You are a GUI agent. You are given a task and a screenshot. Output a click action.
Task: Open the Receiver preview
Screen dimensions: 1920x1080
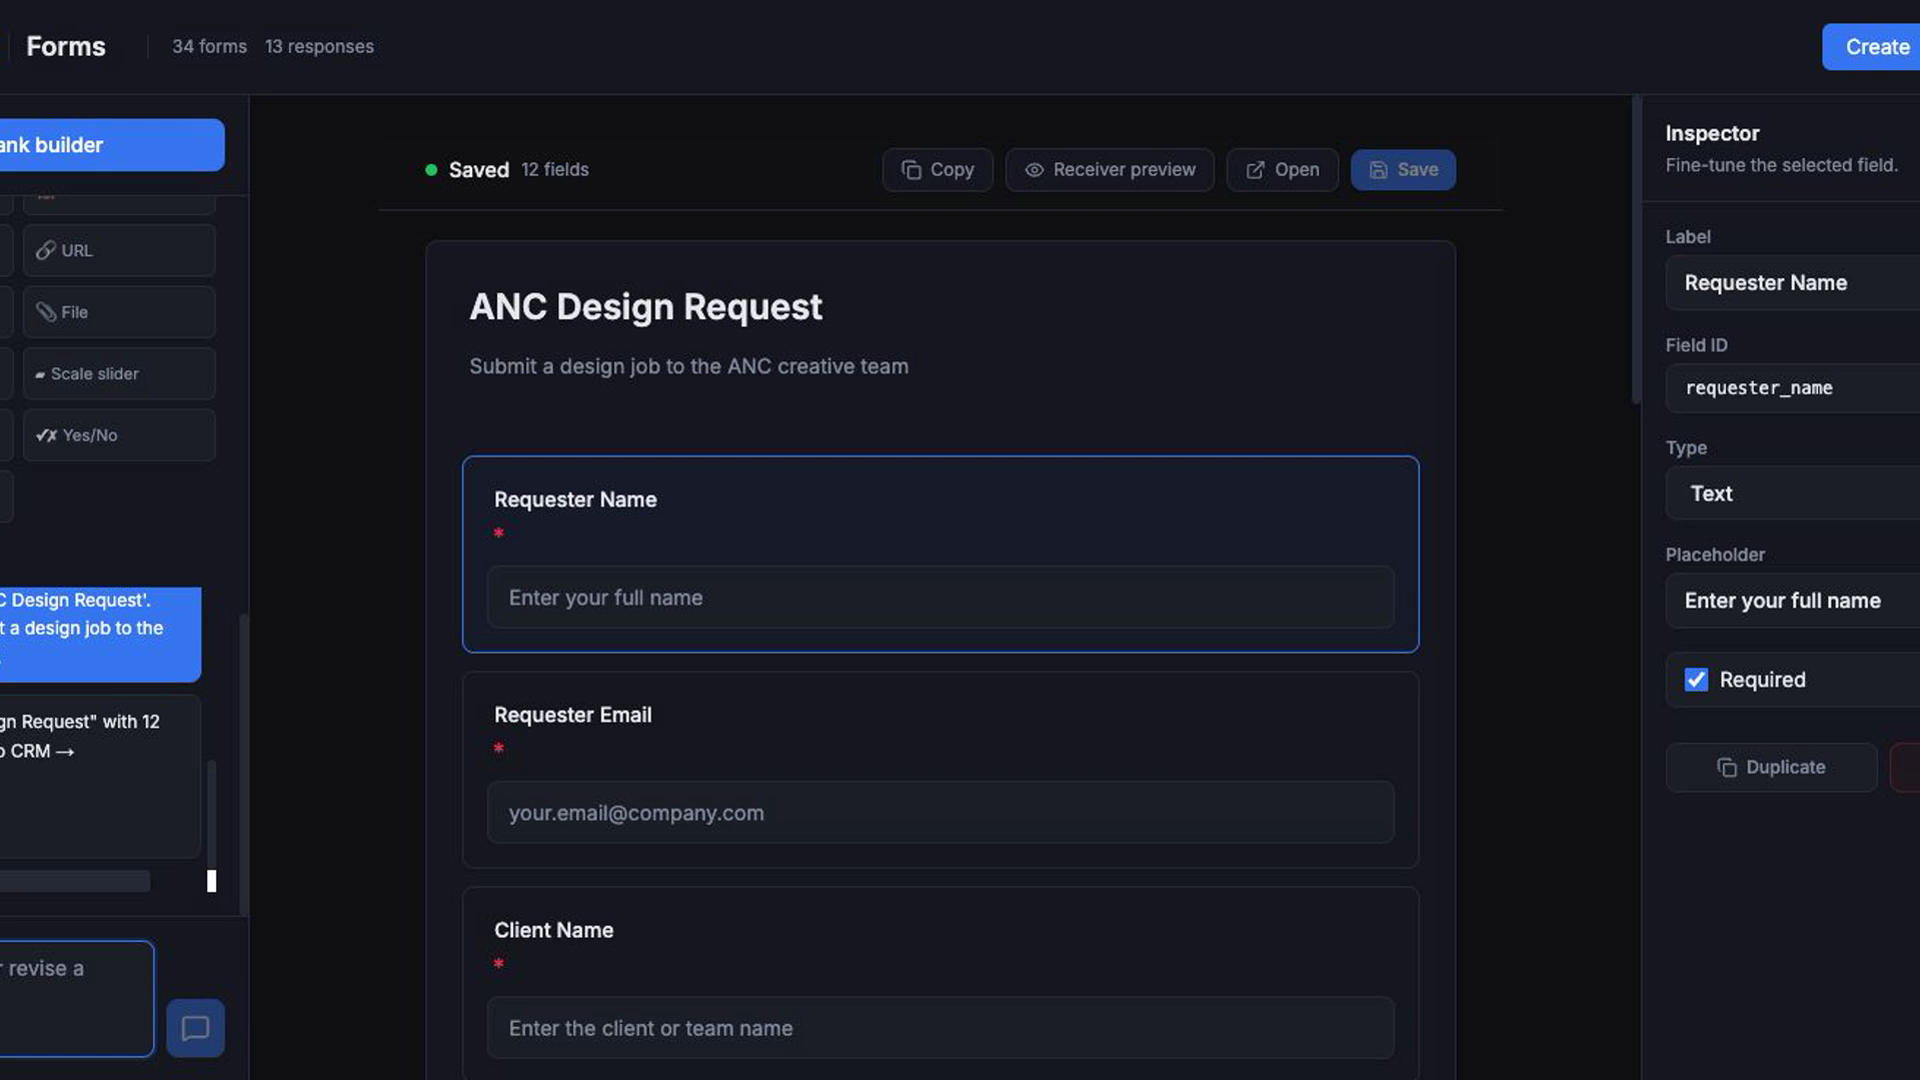click(x=1109, y=170)
